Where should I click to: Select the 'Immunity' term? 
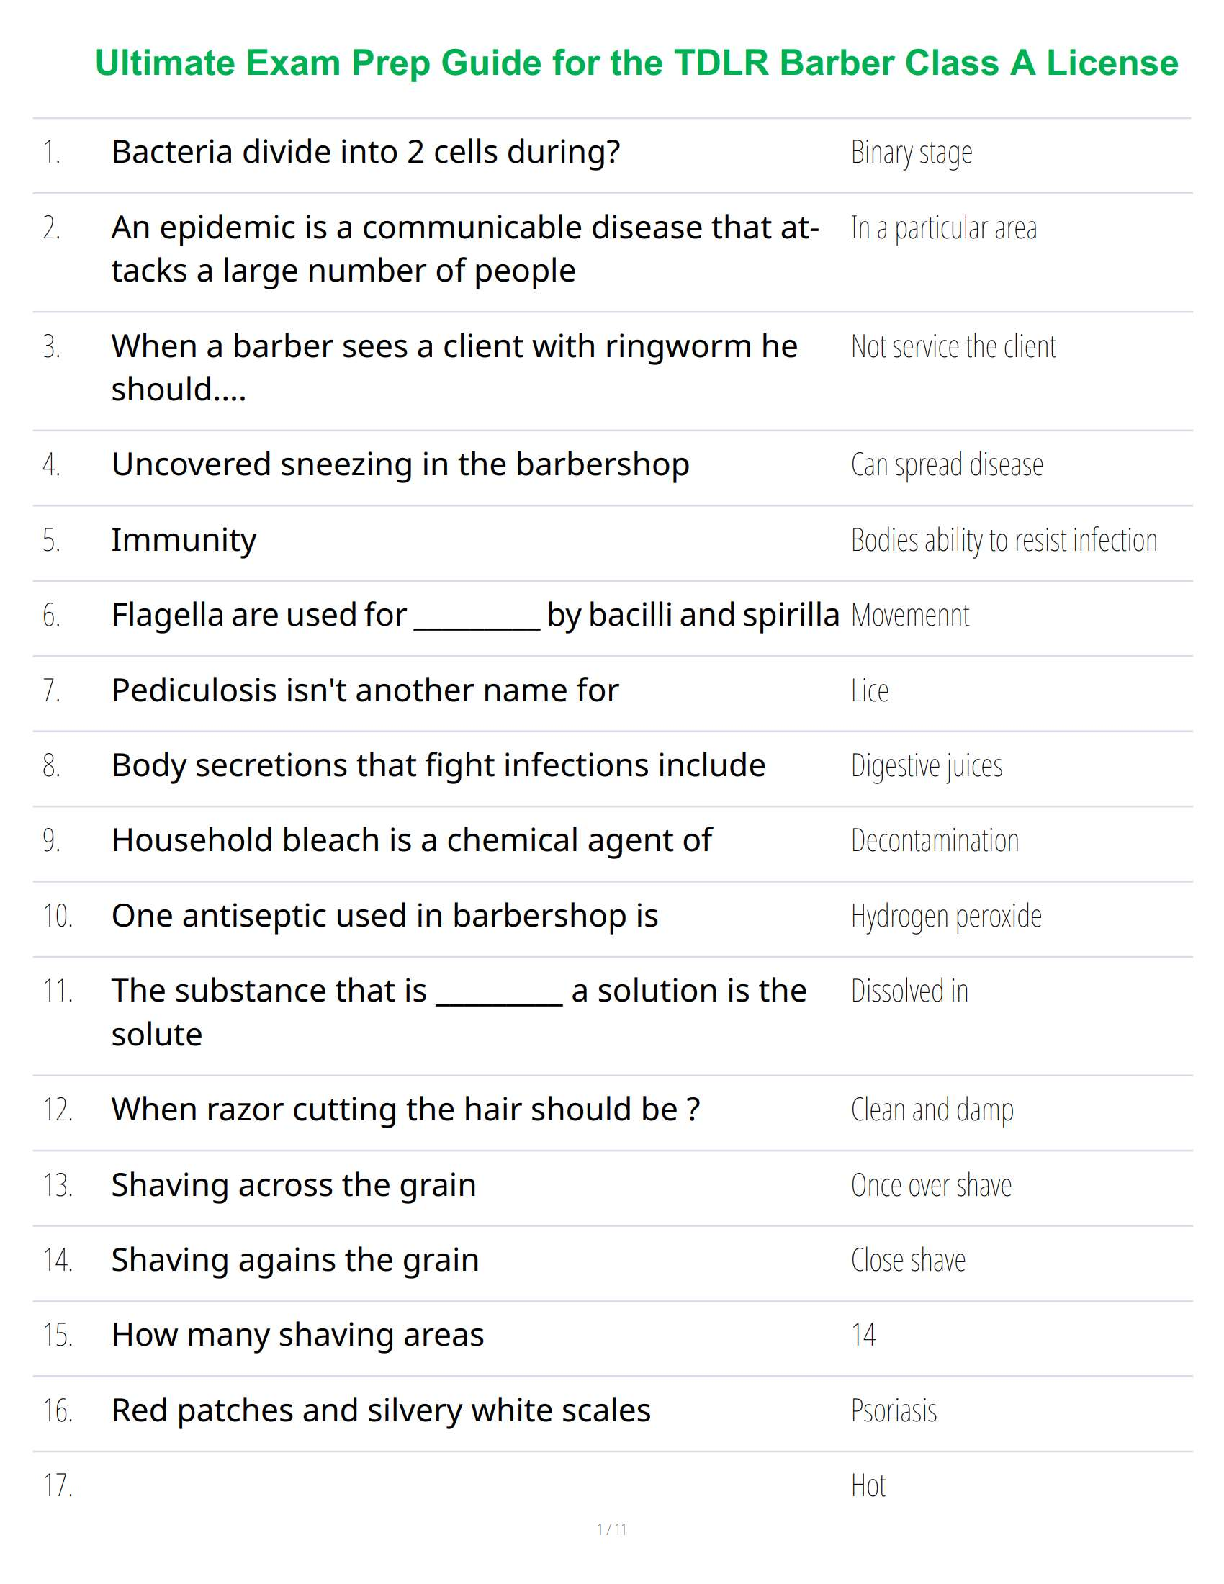(183, 540)
